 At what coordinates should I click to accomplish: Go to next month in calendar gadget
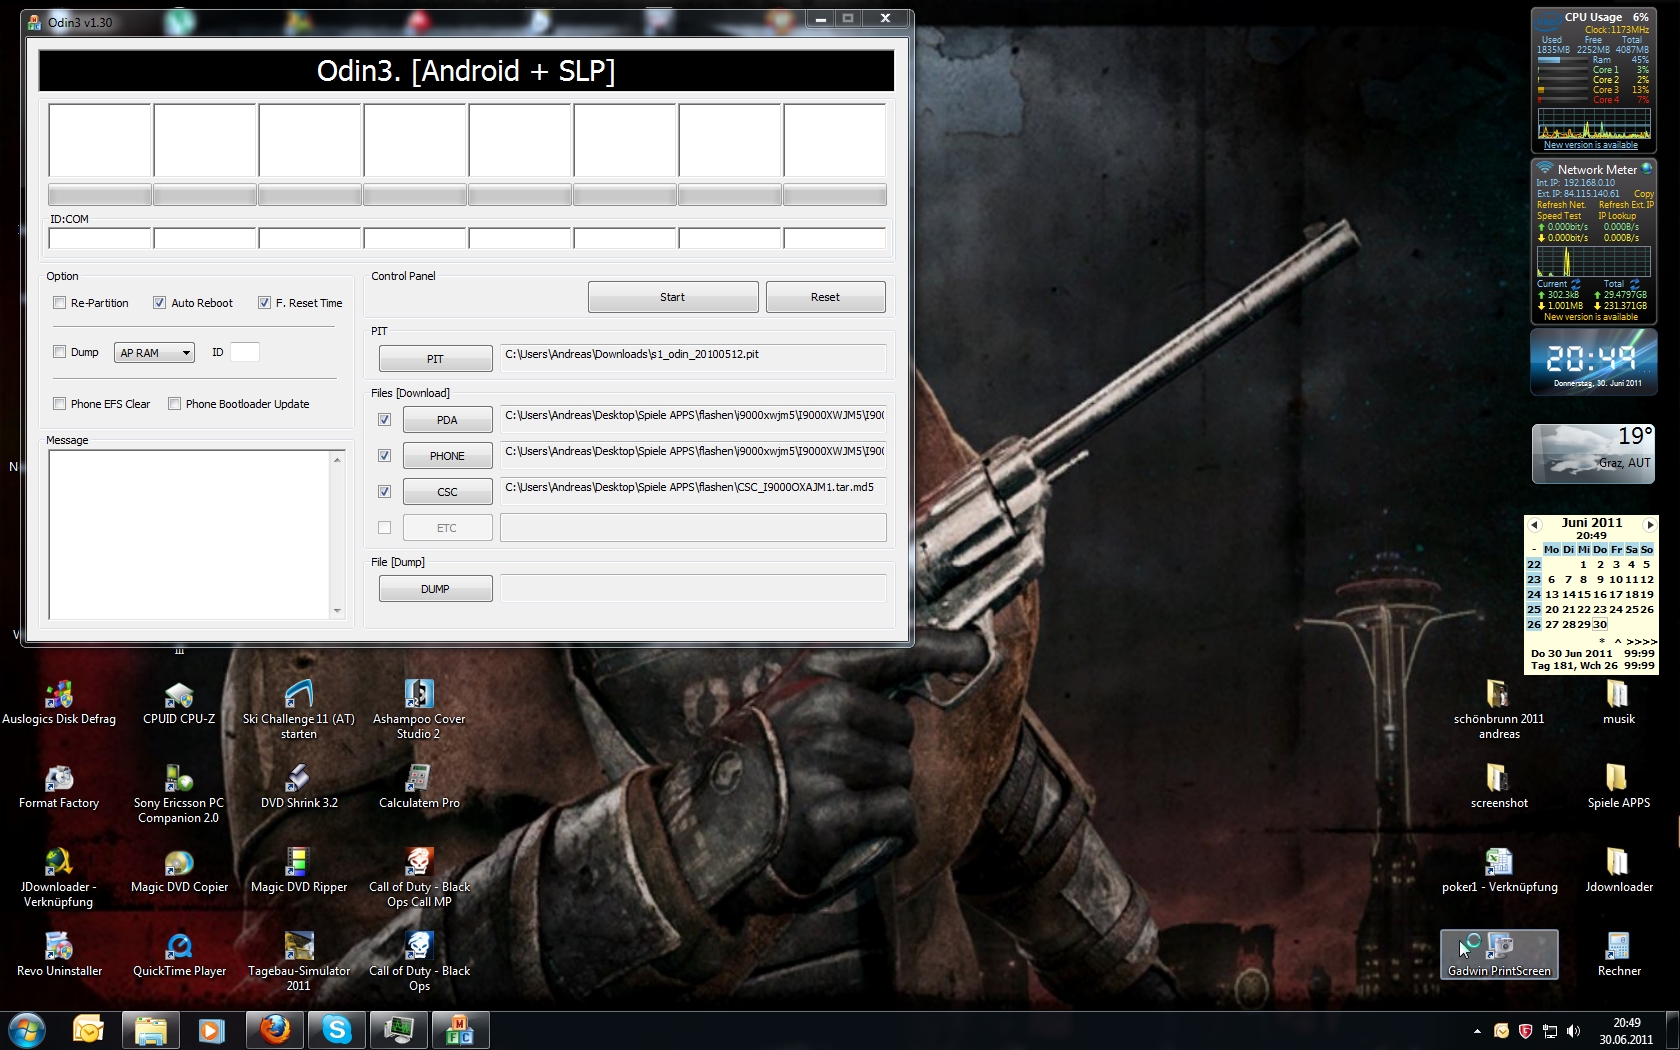click(1650, 525)
